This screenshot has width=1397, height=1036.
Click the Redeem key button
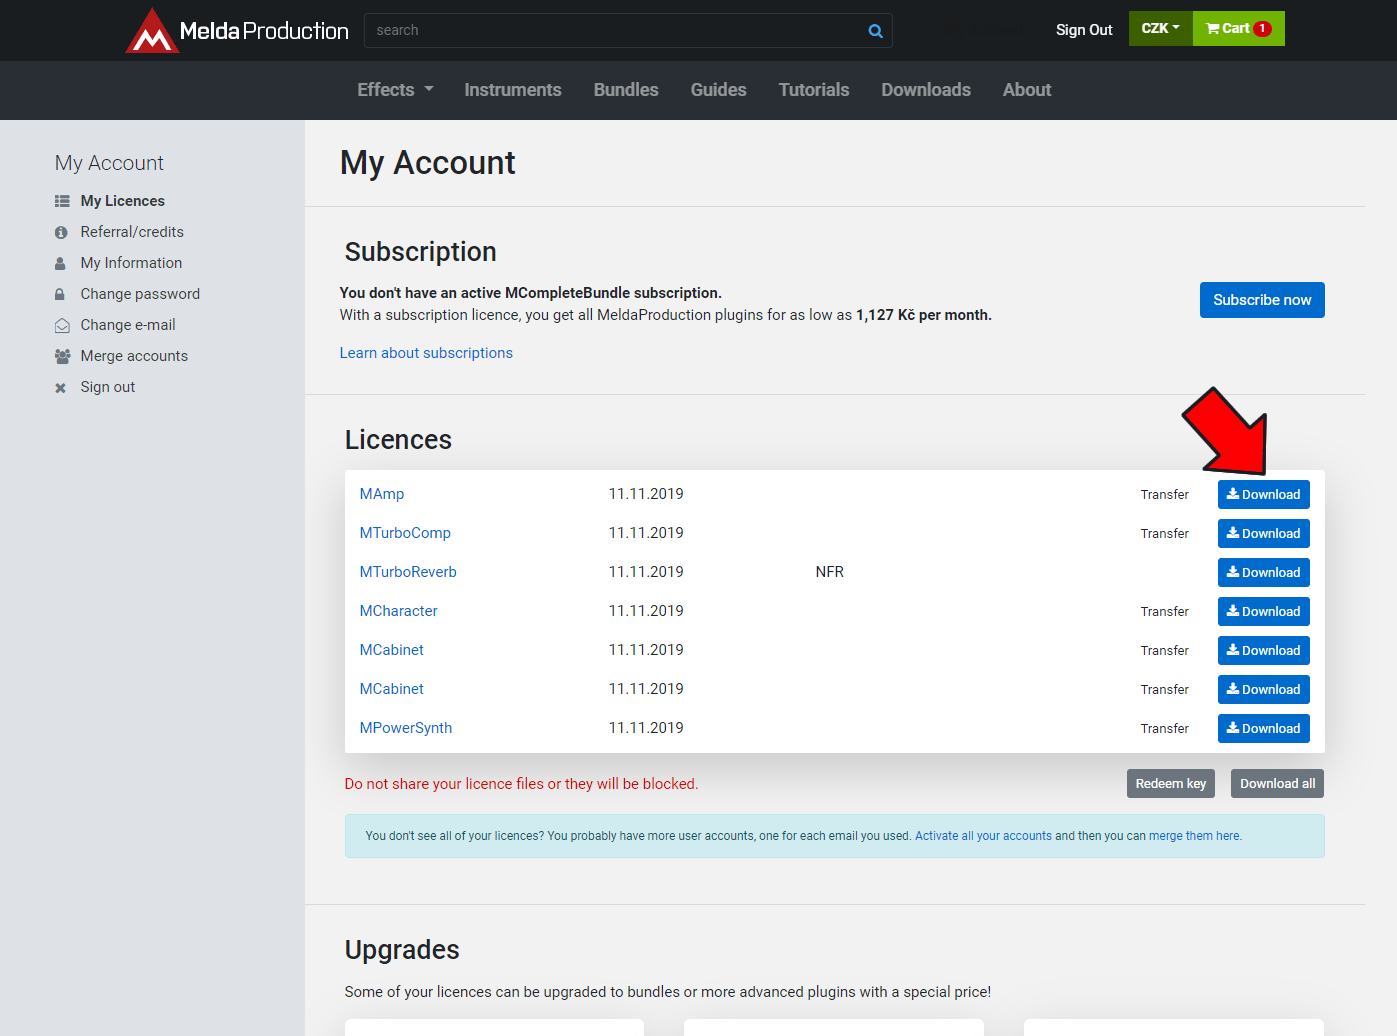click(x=1170, y=784)
